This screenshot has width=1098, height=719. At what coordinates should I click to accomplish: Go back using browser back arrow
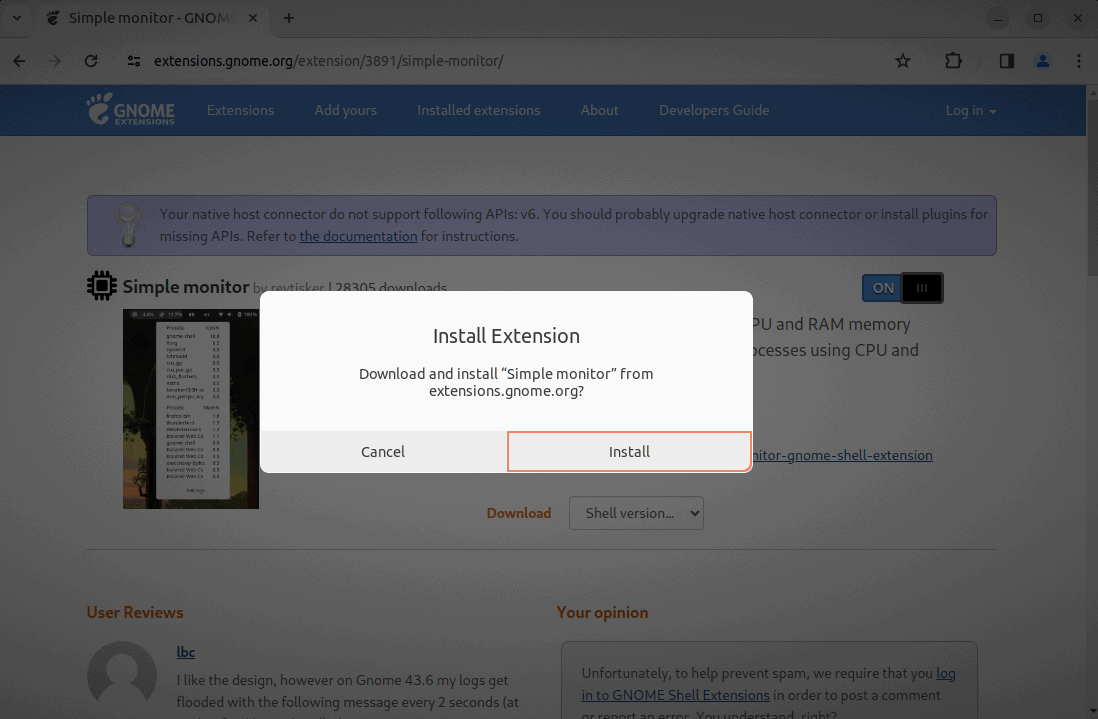click(x=19, y=61)
